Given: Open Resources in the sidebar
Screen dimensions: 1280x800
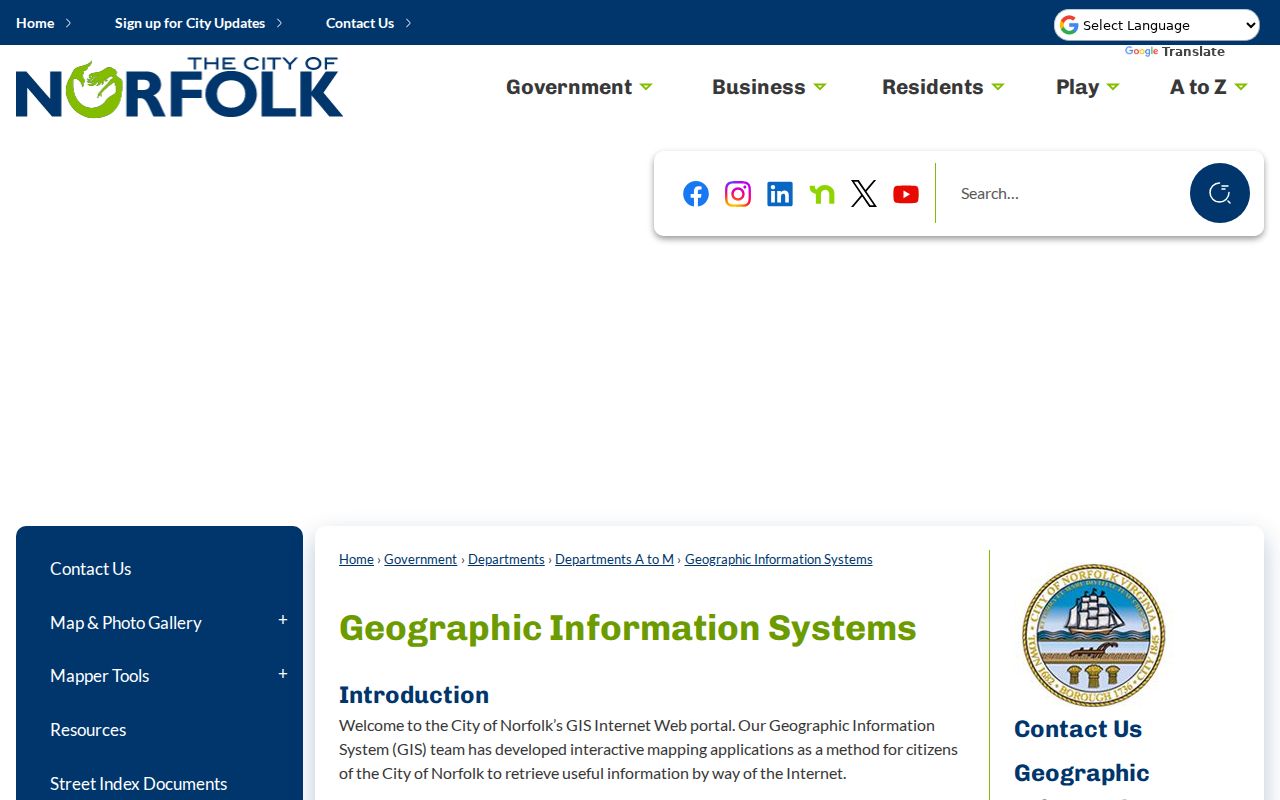Looking at the screenshot, I should point(88,730).
